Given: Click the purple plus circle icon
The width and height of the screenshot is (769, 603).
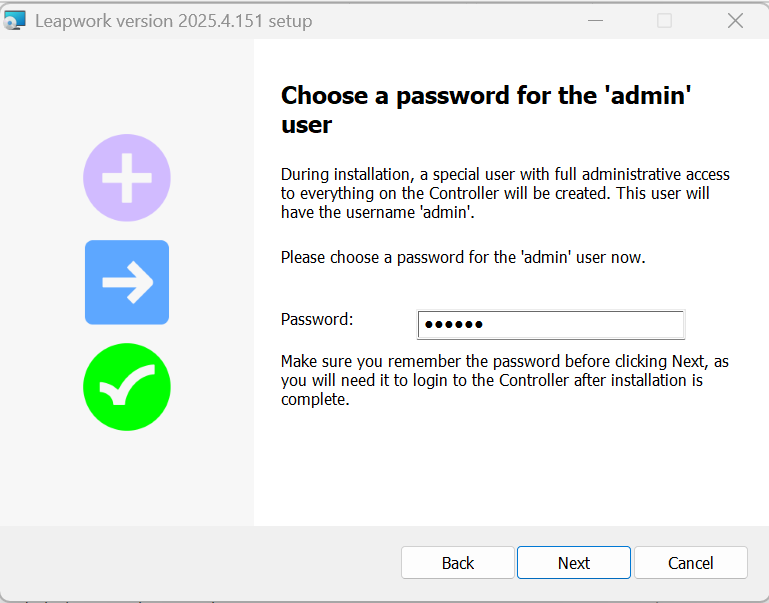Looking at the screenshot, I should point(127,178).
